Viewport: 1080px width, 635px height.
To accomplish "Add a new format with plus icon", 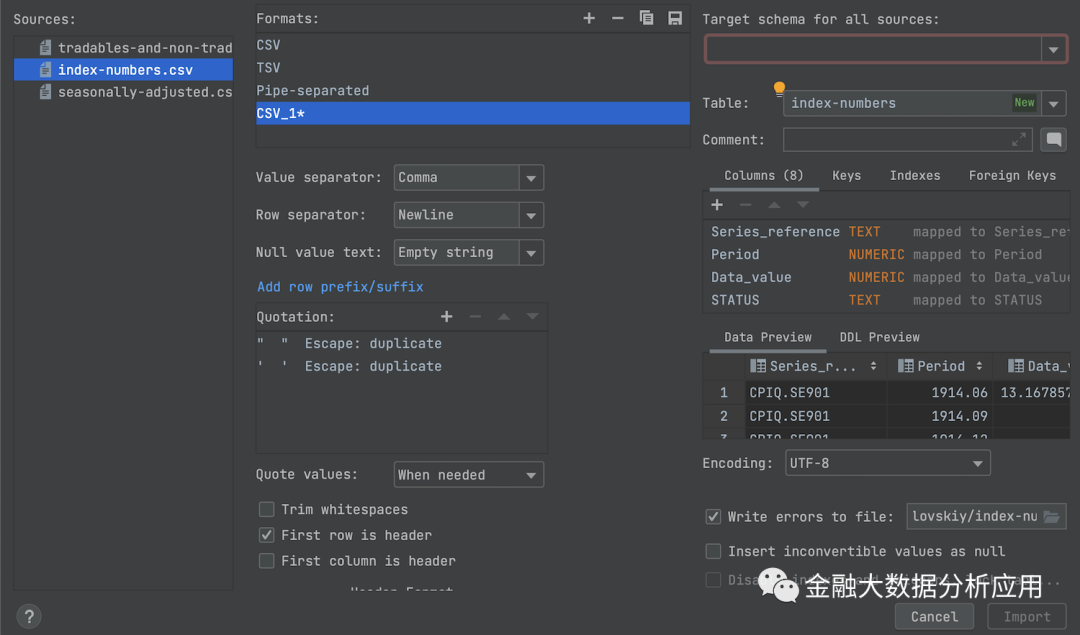I will click(589, 18).
